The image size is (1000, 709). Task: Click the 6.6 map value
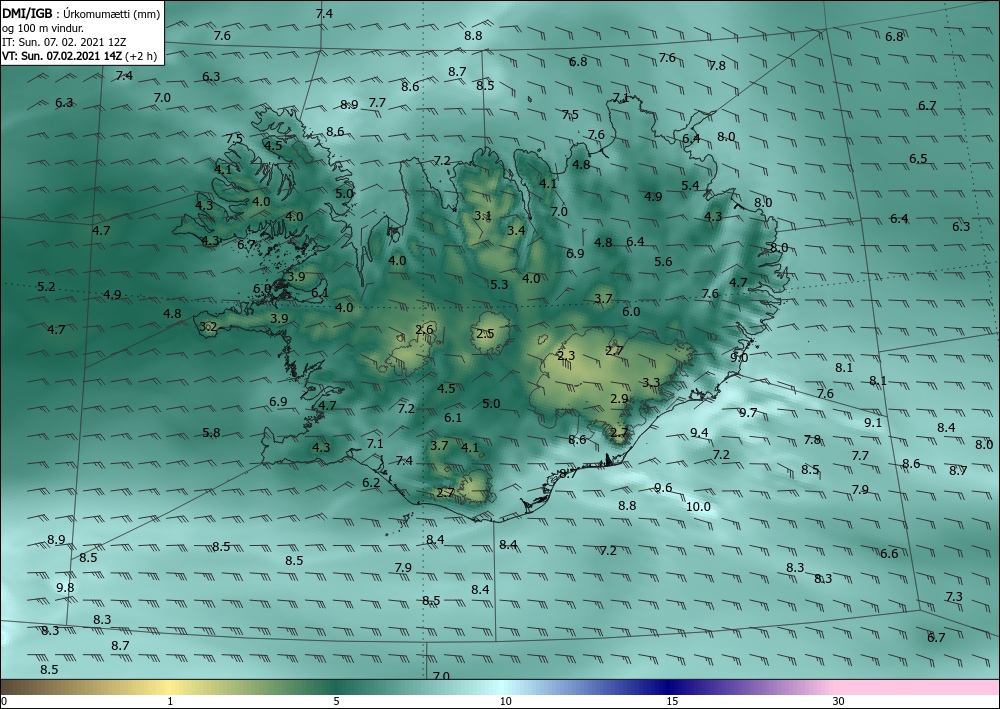tap(889, 553)
